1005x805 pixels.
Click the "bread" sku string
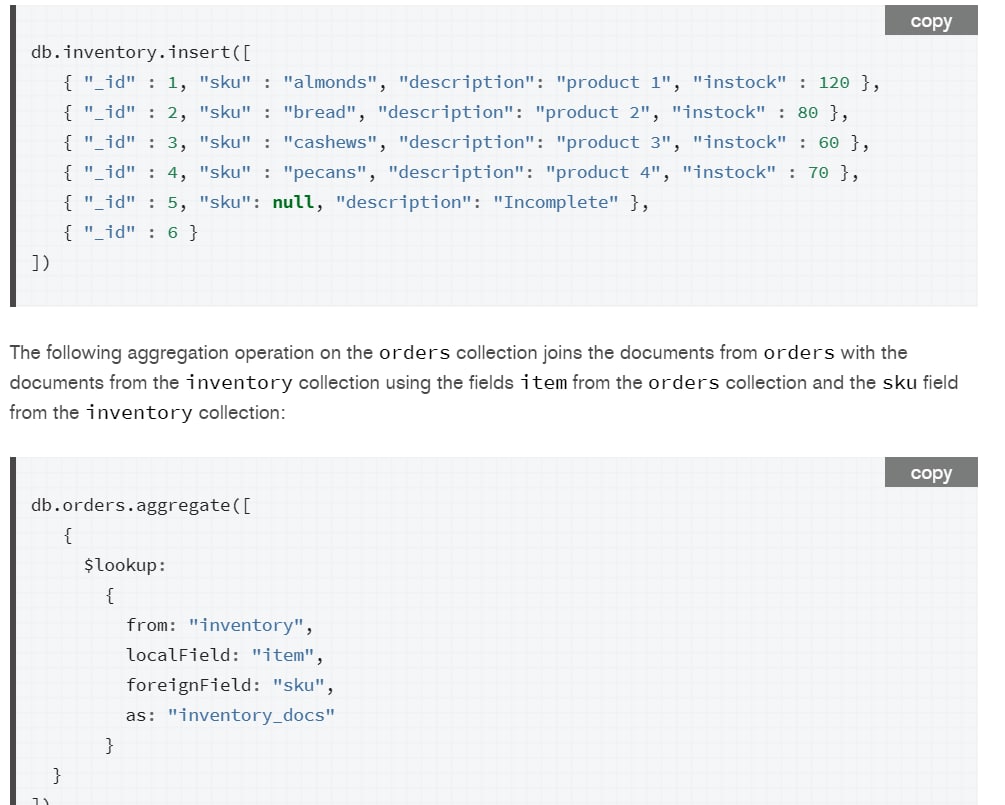pos(320,113)
